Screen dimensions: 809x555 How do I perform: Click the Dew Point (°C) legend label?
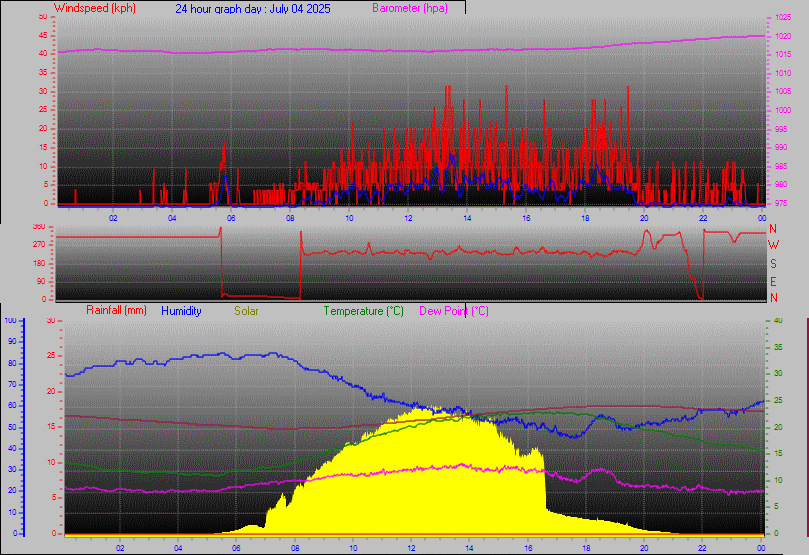point(454,311)
